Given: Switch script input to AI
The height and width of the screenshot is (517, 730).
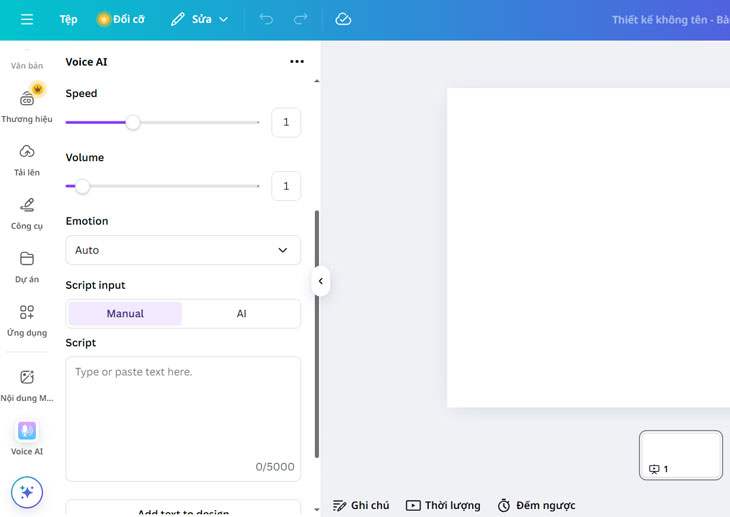Looking at the screenshot, I should click(241, 314).
